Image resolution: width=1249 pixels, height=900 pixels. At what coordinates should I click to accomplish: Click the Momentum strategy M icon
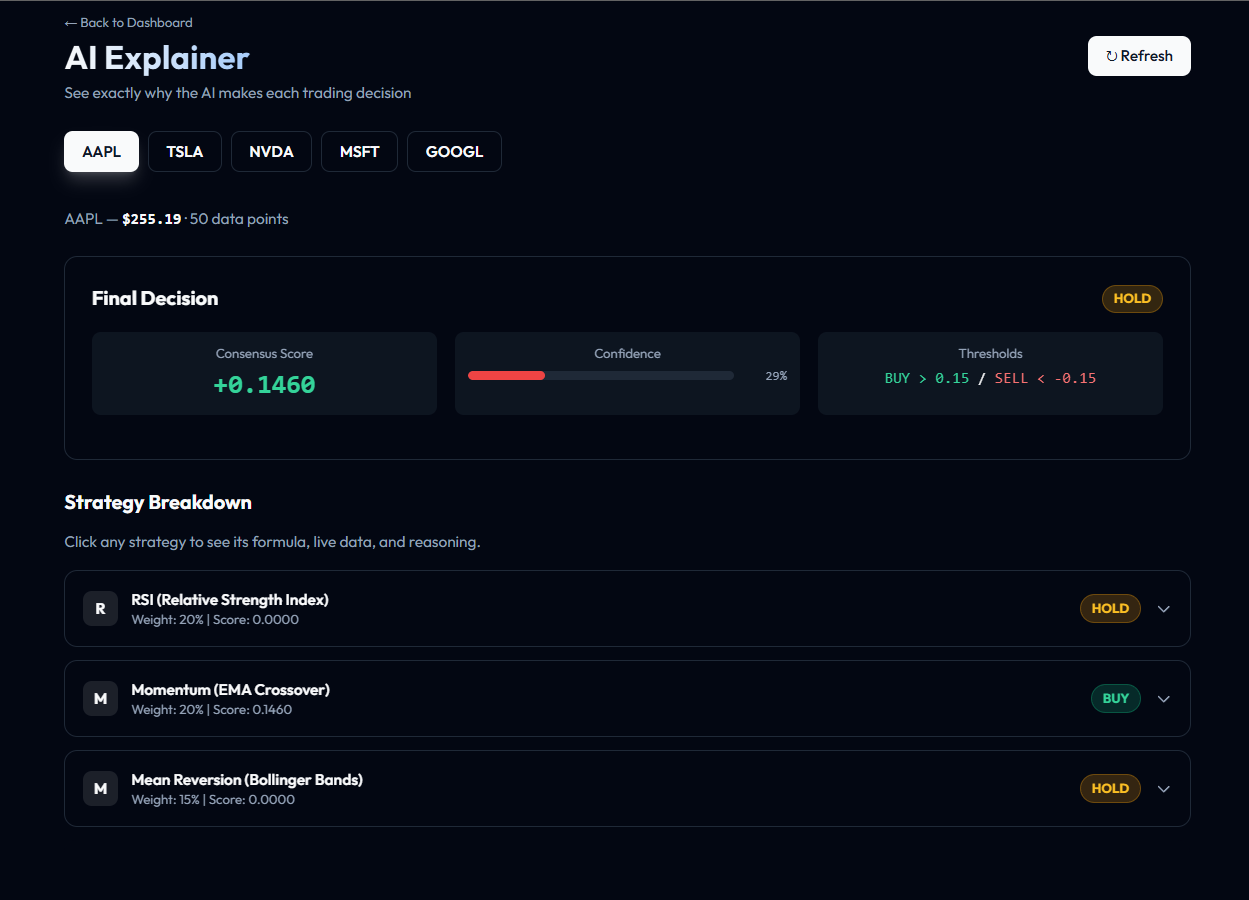click(x=100, y=698)
